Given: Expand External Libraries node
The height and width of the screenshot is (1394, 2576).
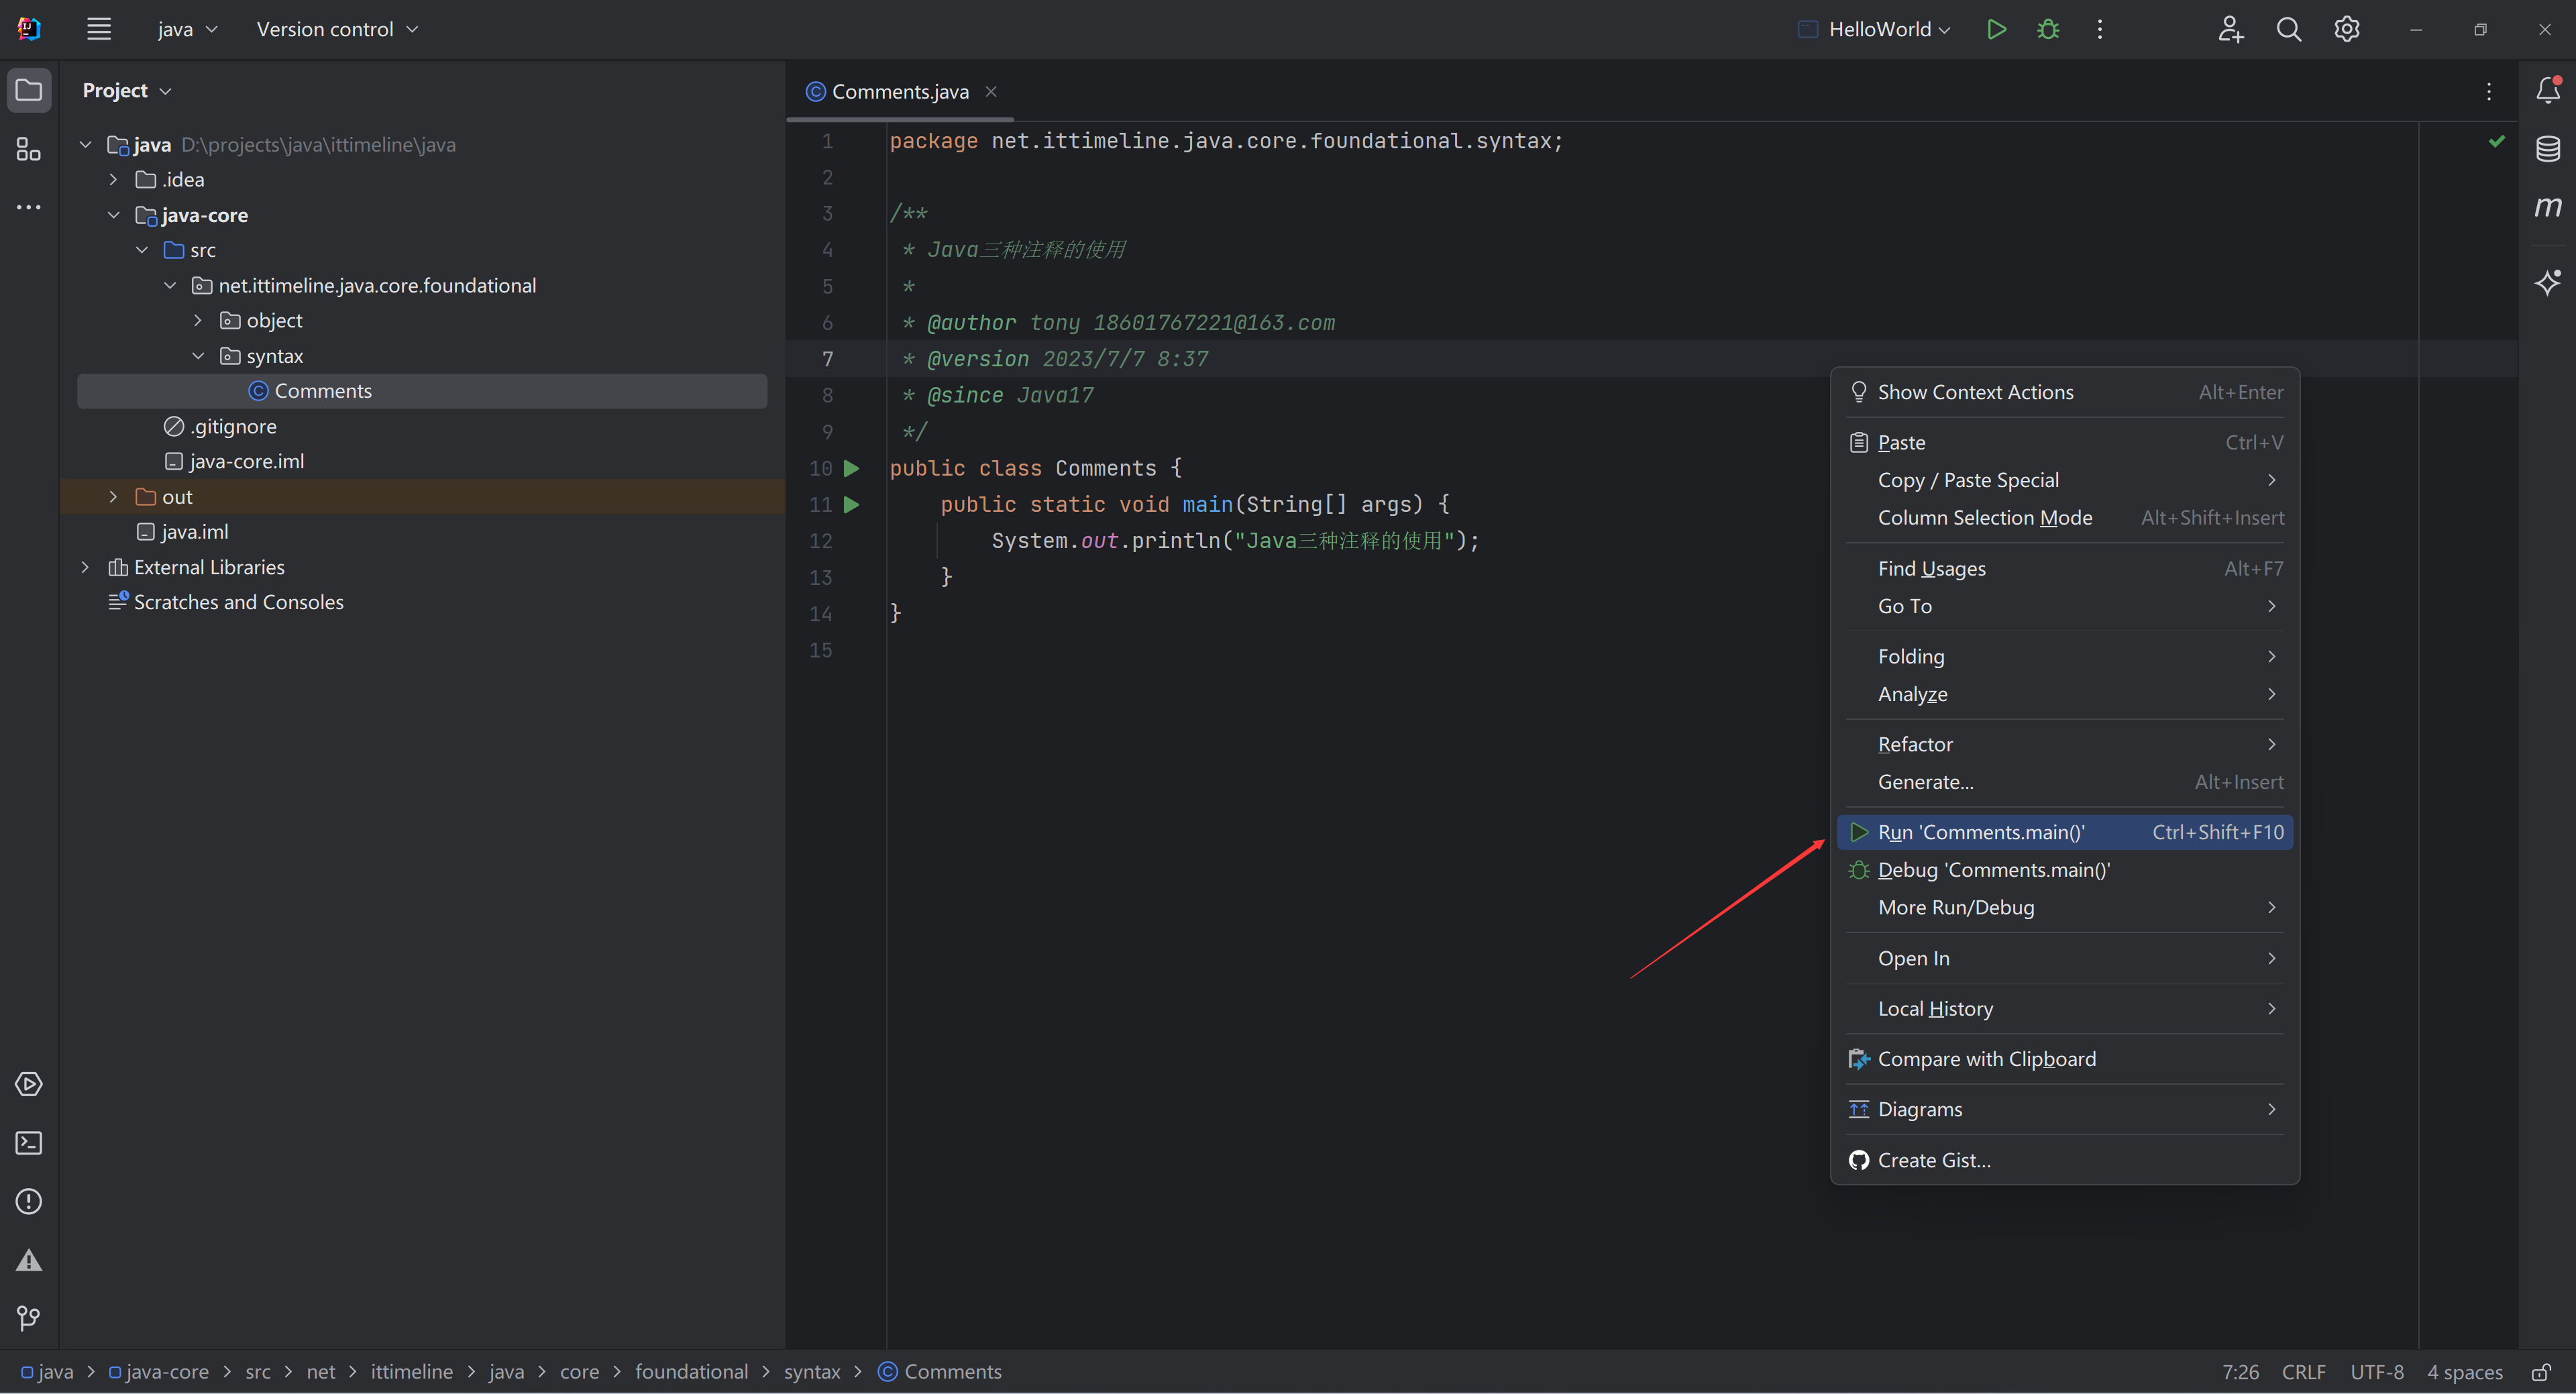Looking at the screenshot, I should [86, 567].
